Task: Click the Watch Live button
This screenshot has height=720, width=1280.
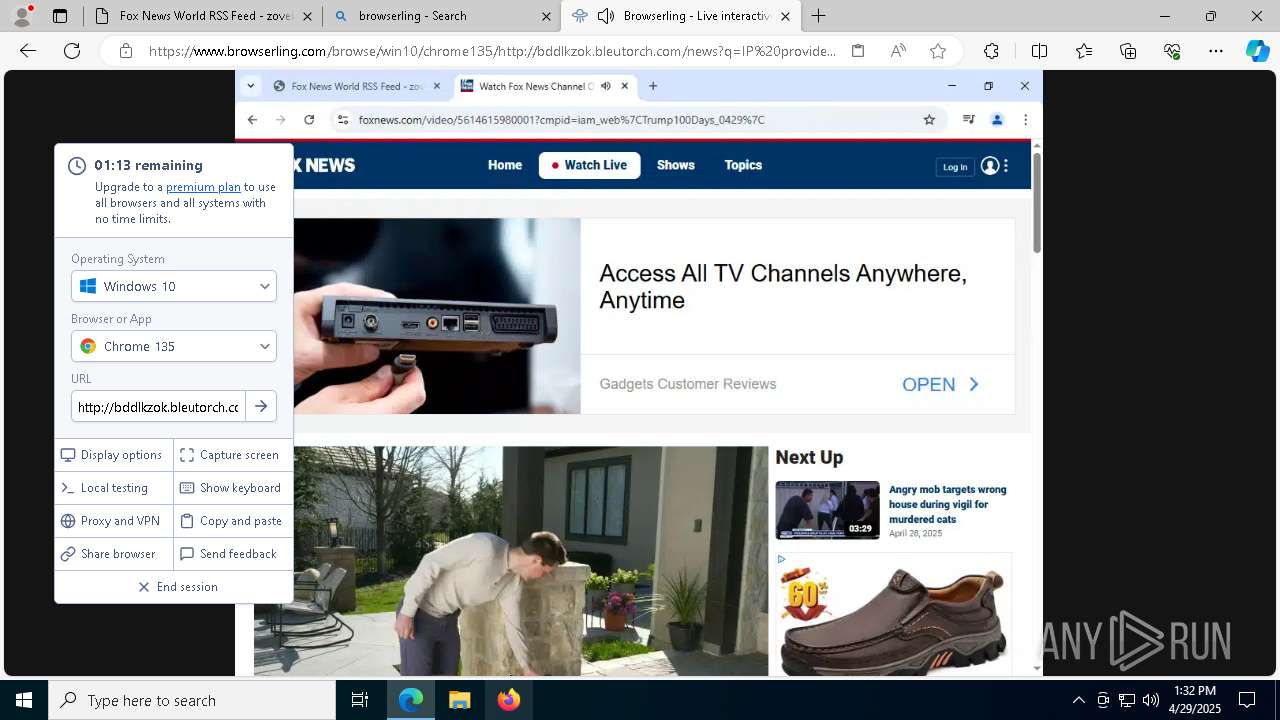Action: pos(589,165)
